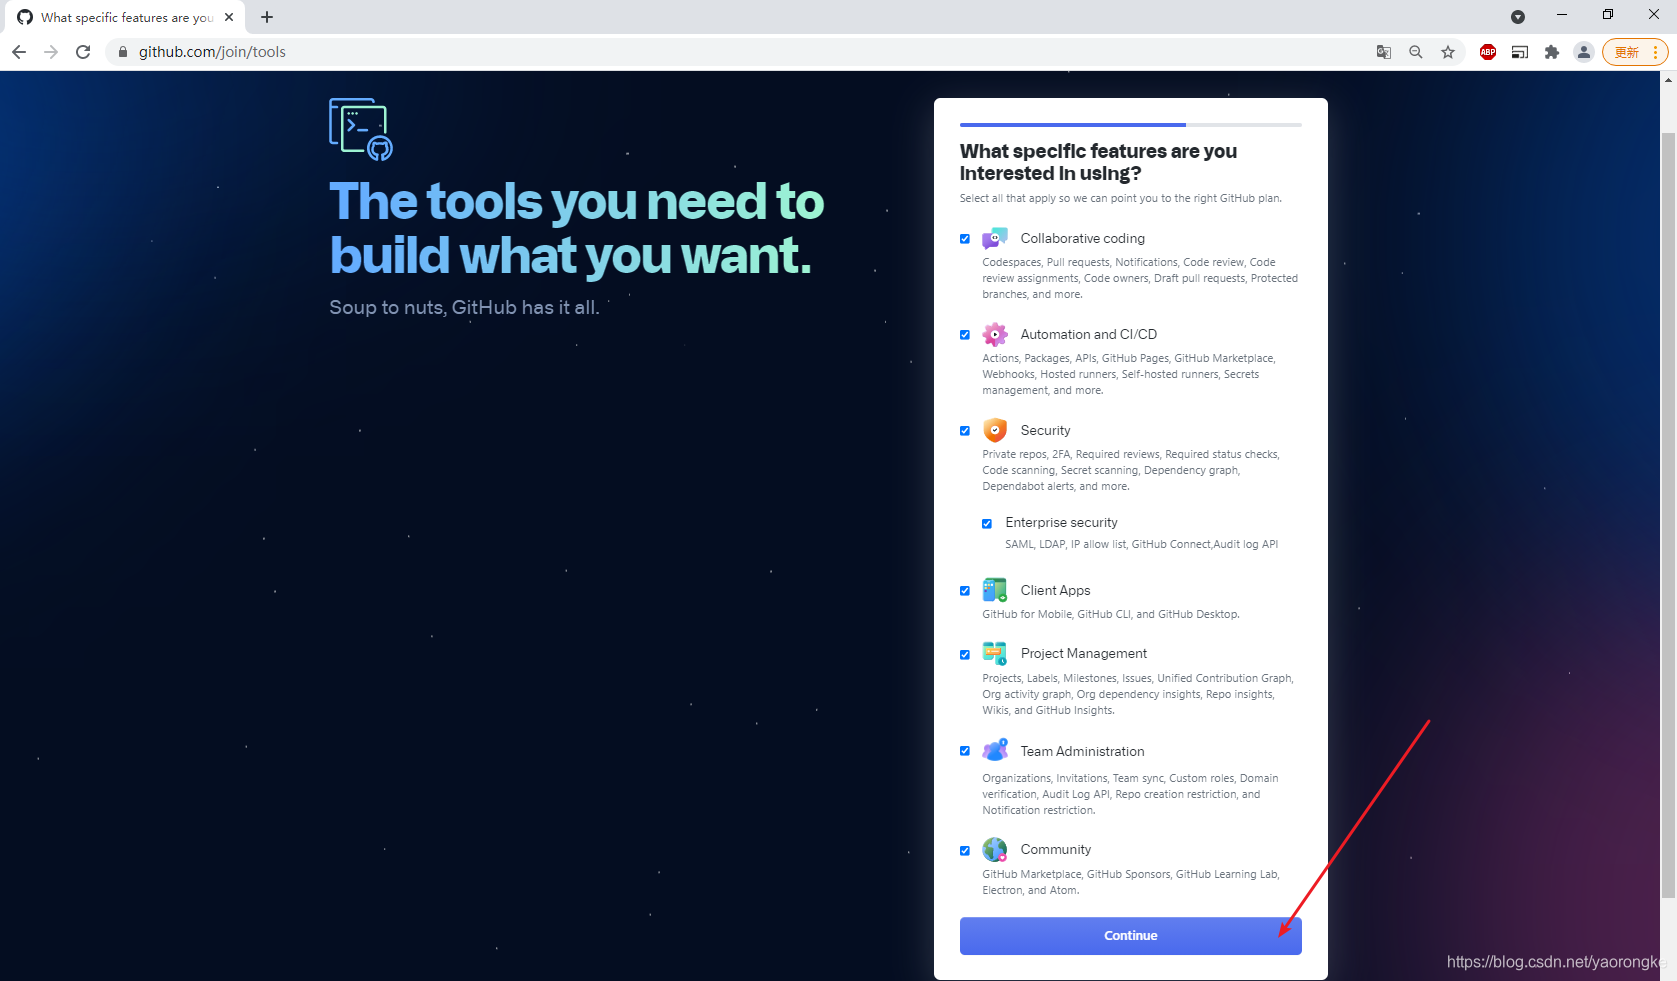
Task: Click the GitHub for Mobile, CLI, Desktop description
Action: pyautogui.click(x=1111, y=614)
